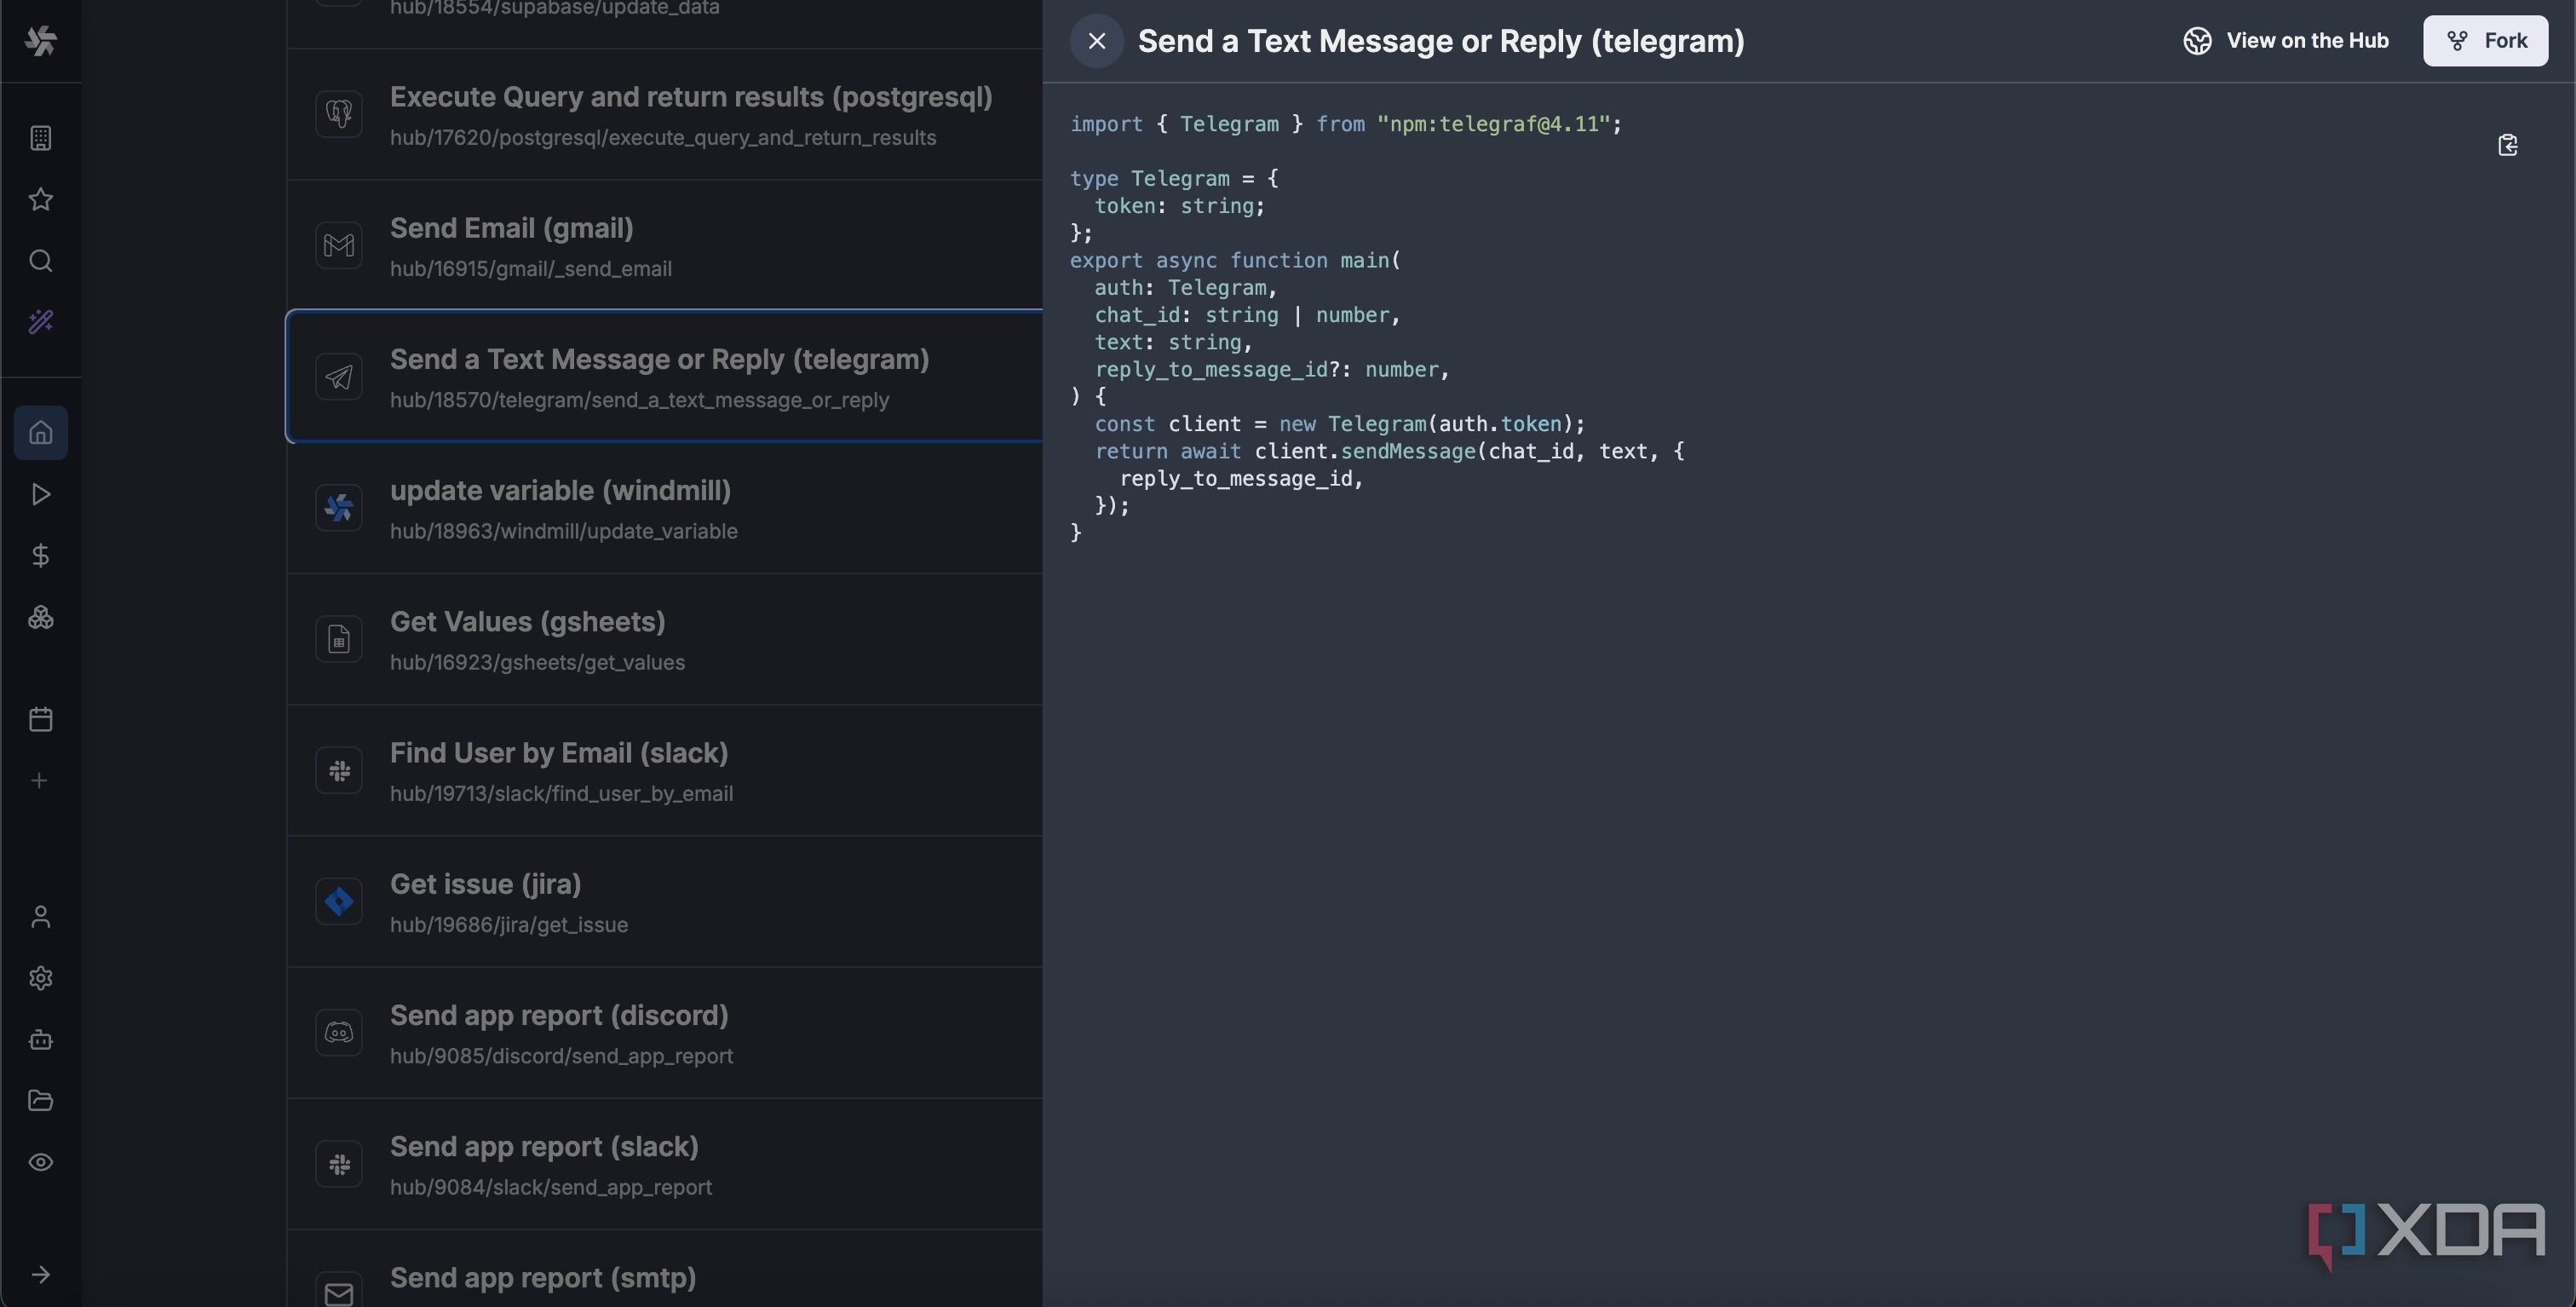This screenshot has width=2576, height=1307.
Task: Select Send app report (slack) script
Action: [665, 1164]
